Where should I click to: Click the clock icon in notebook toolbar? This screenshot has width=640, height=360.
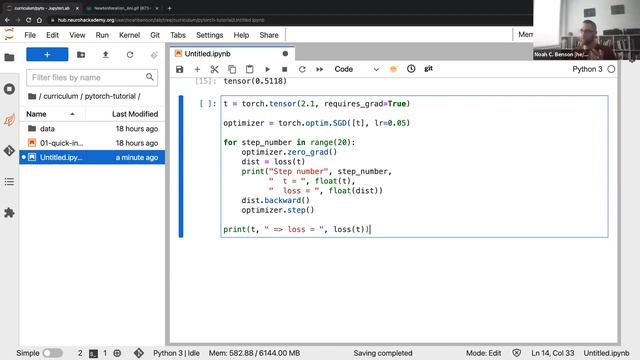[x=411, y=69]
